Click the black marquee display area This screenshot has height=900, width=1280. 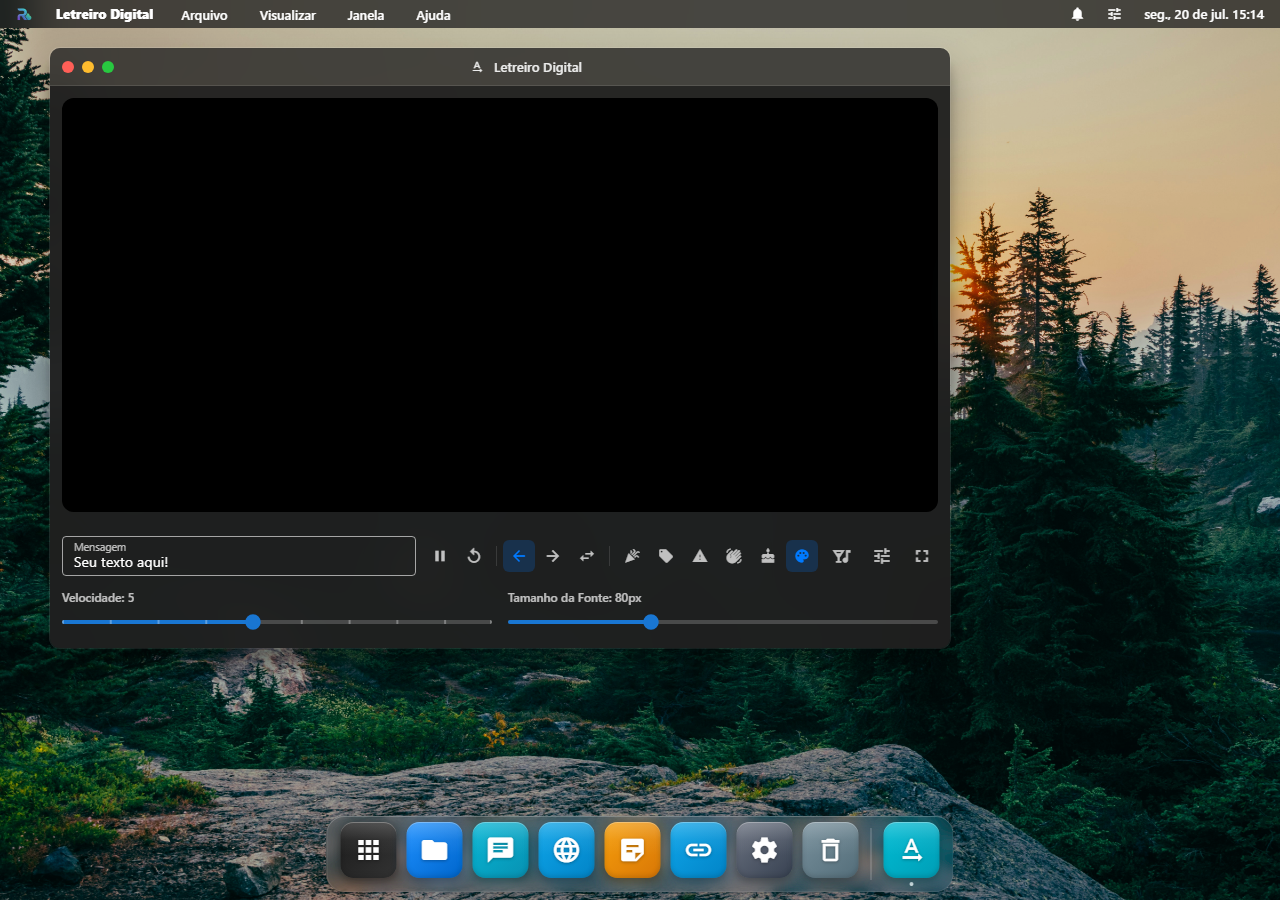(500, 305)
